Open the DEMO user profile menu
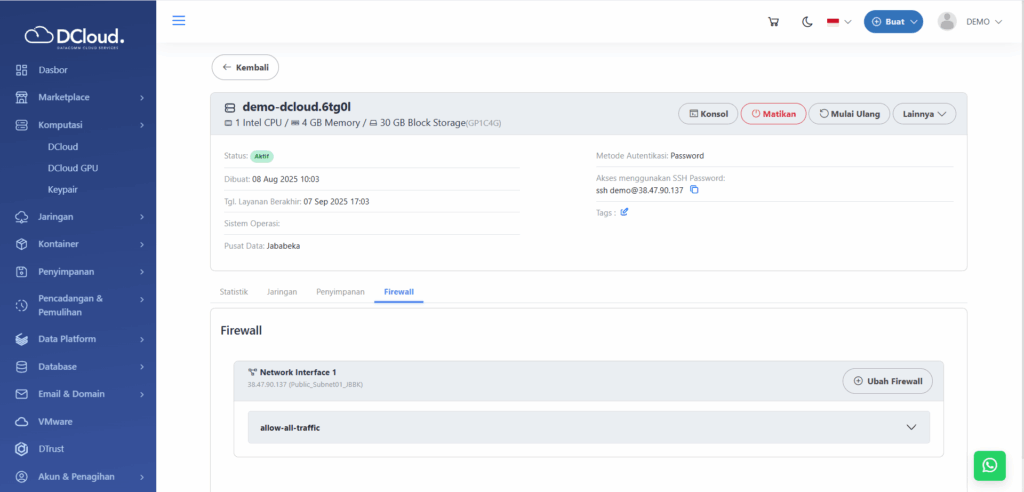This screenshot has height=492, width=1024. 969,22
